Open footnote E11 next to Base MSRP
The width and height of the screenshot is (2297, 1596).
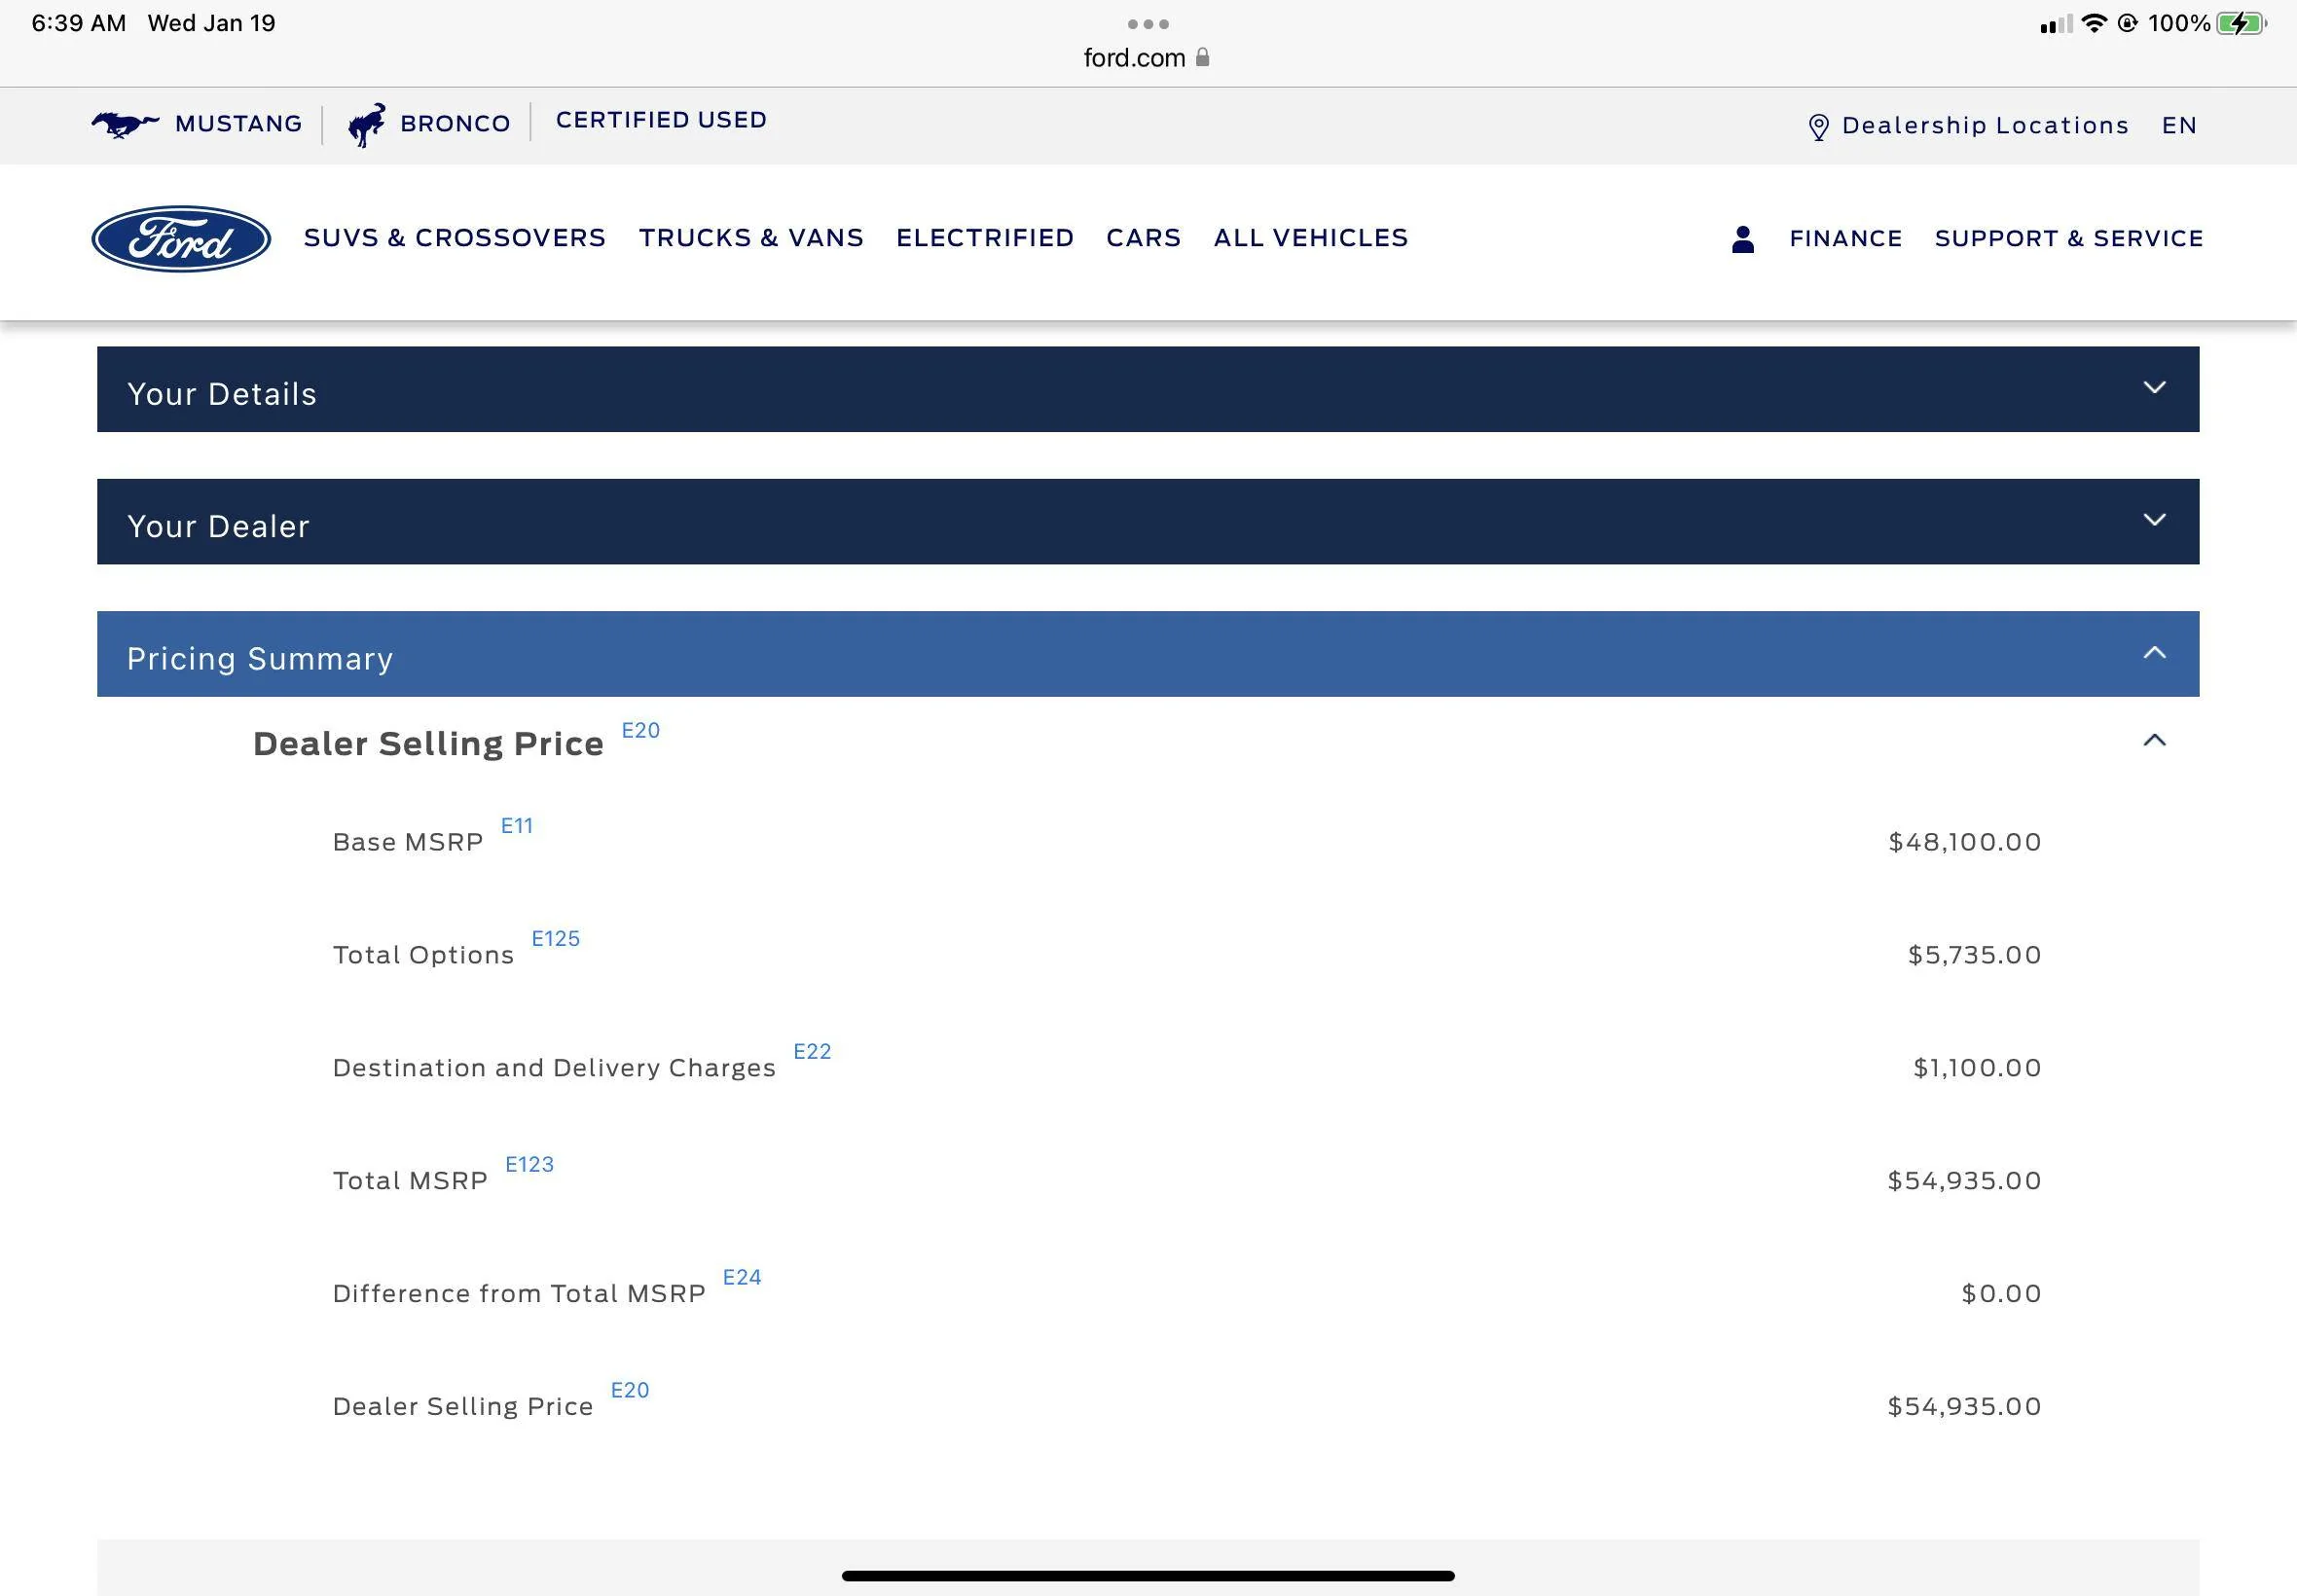517,826
